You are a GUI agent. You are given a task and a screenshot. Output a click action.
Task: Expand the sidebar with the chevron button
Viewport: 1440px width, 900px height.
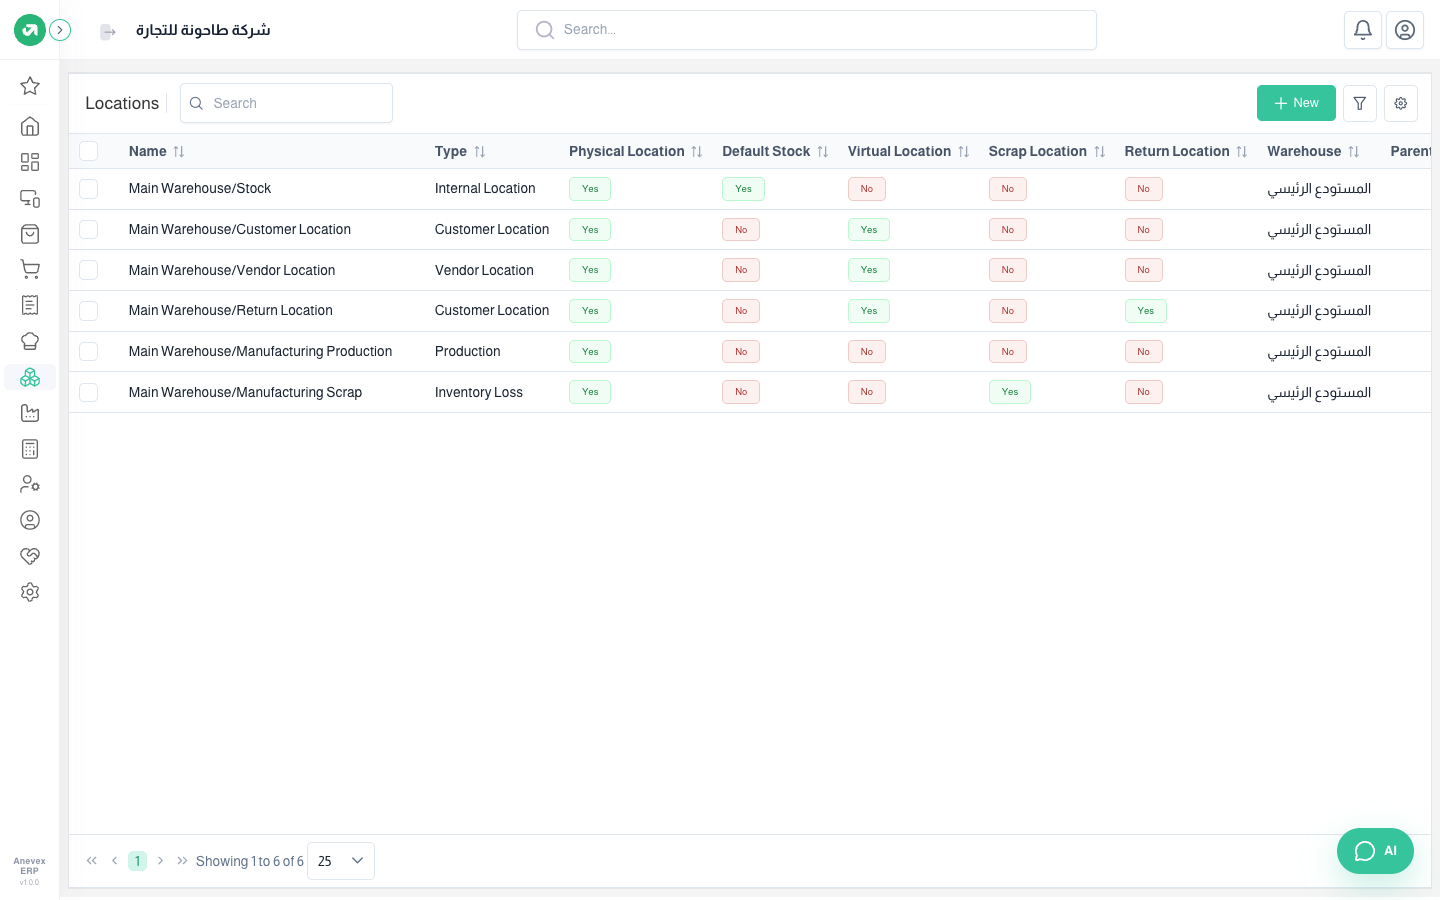[60, 30]
